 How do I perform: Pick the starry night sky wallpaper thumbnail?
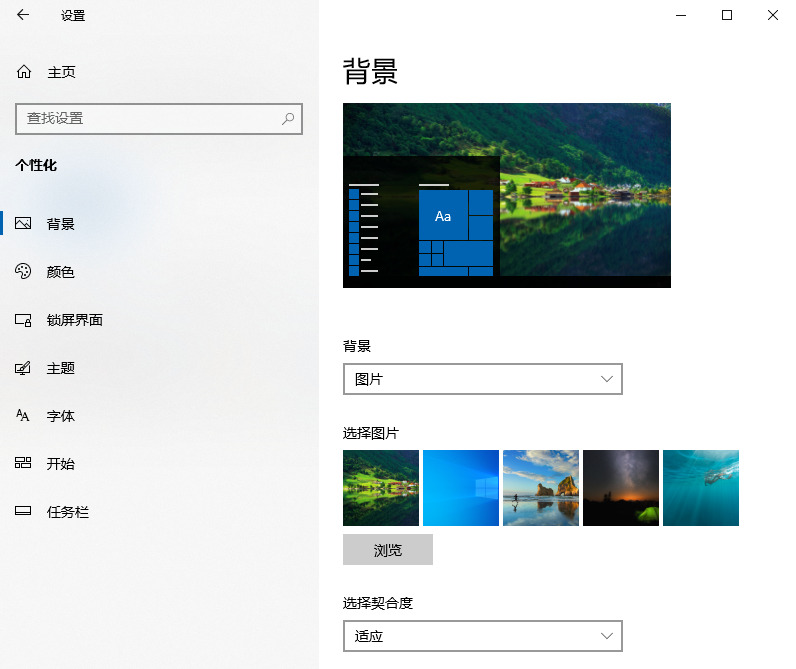pyautogui.click(x=621, y=488)
